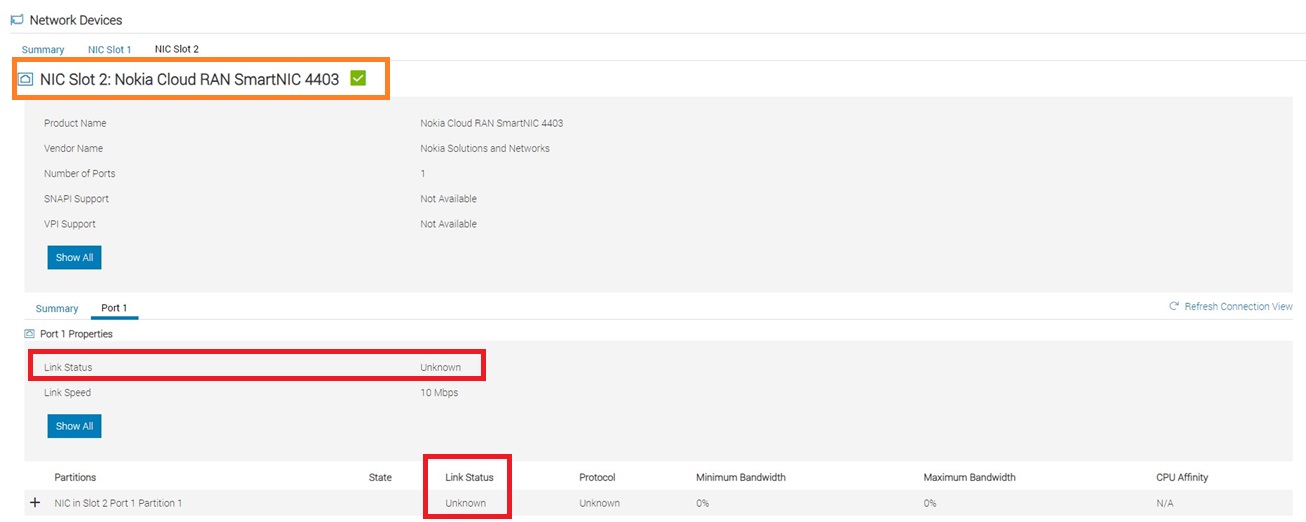Screen dimensions: 1306x522
Task: Click Unknown in partition Protocol column
Action: [x=599, y=503]
